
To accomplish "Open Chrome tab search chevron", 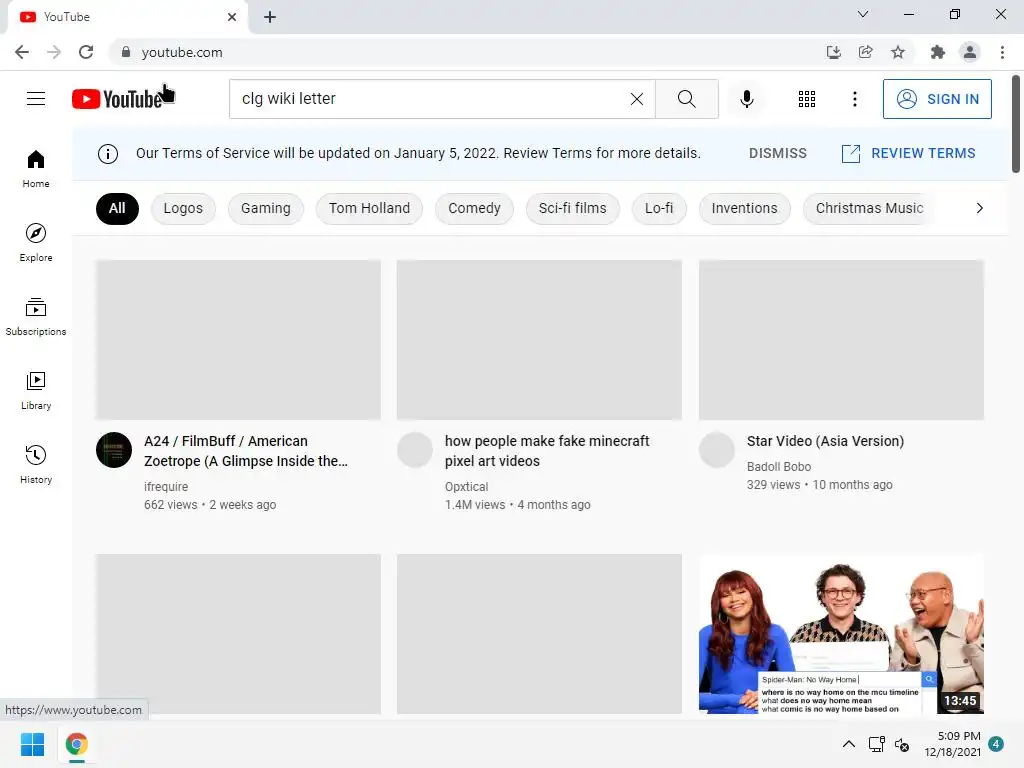I will 863,14.
